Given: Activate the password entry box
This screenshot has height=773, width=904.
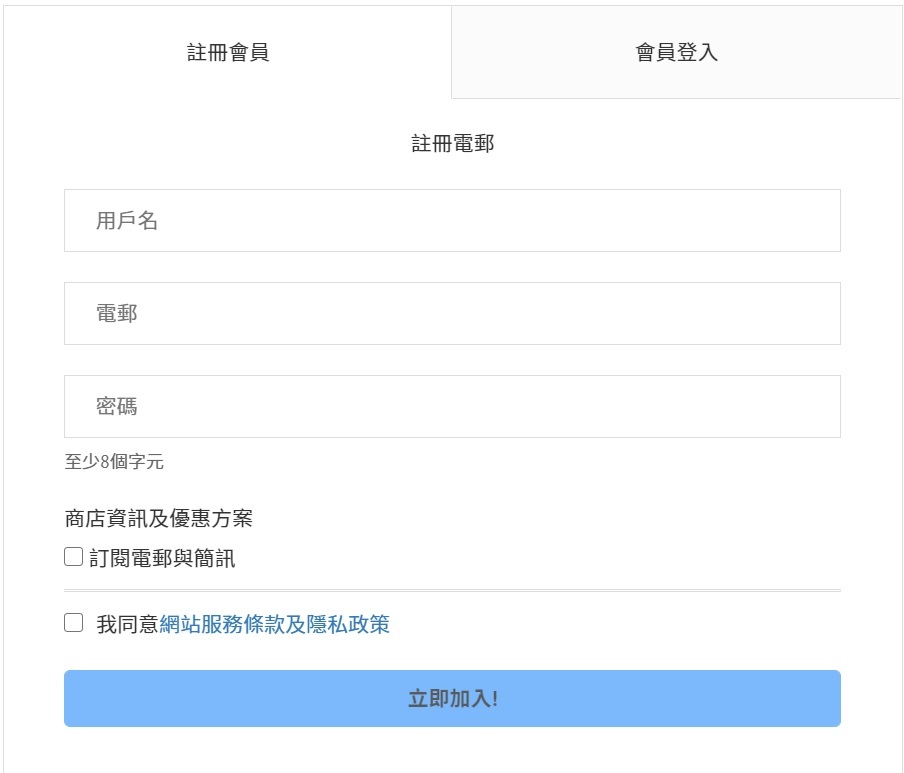Looking at the screenshot, I should point(451,406).
